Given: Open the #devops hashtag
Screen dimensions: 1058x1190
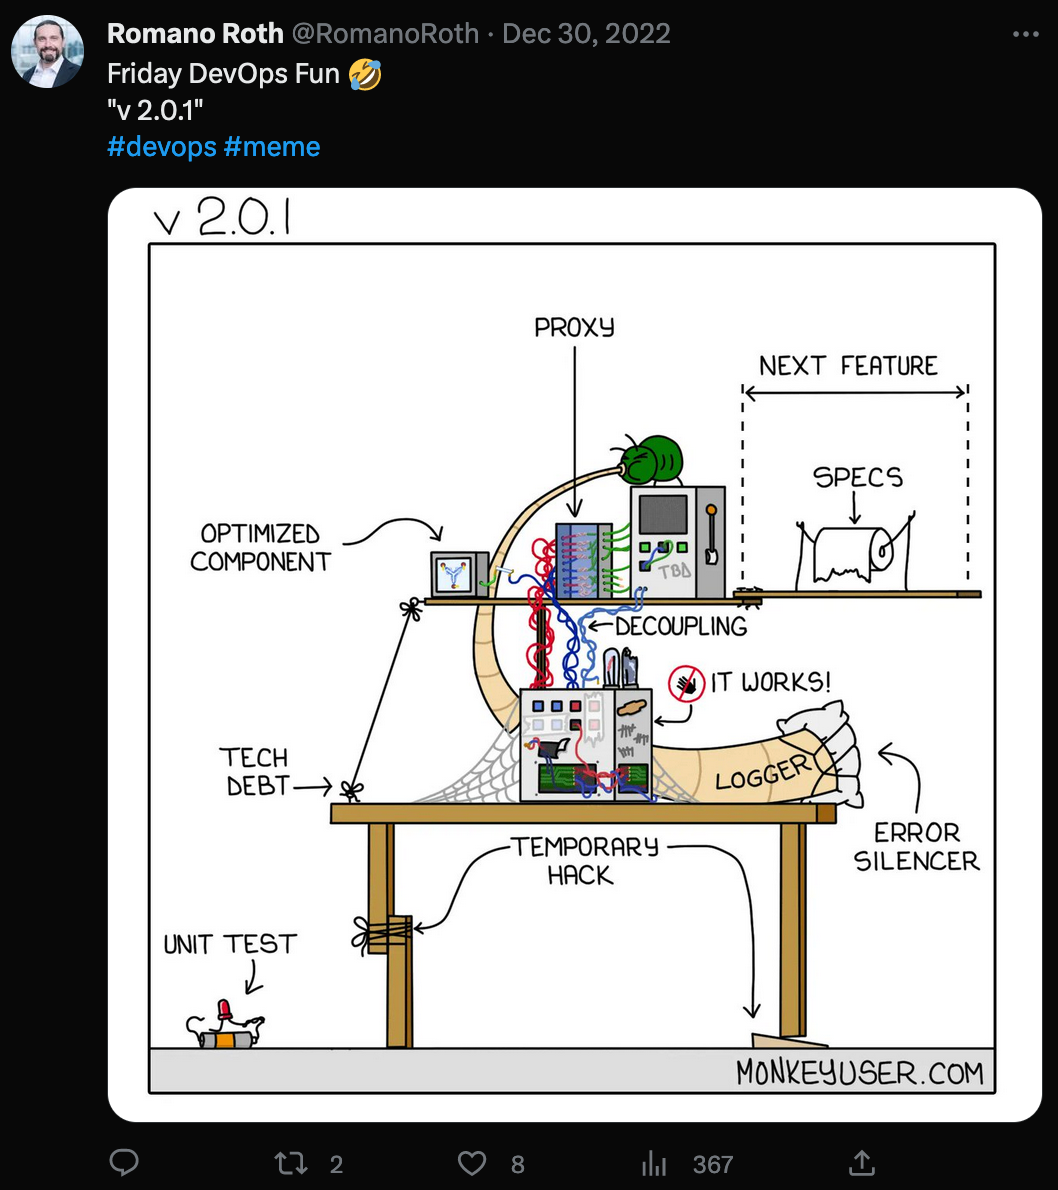Looking at the screenshot, I should (162, 146).
